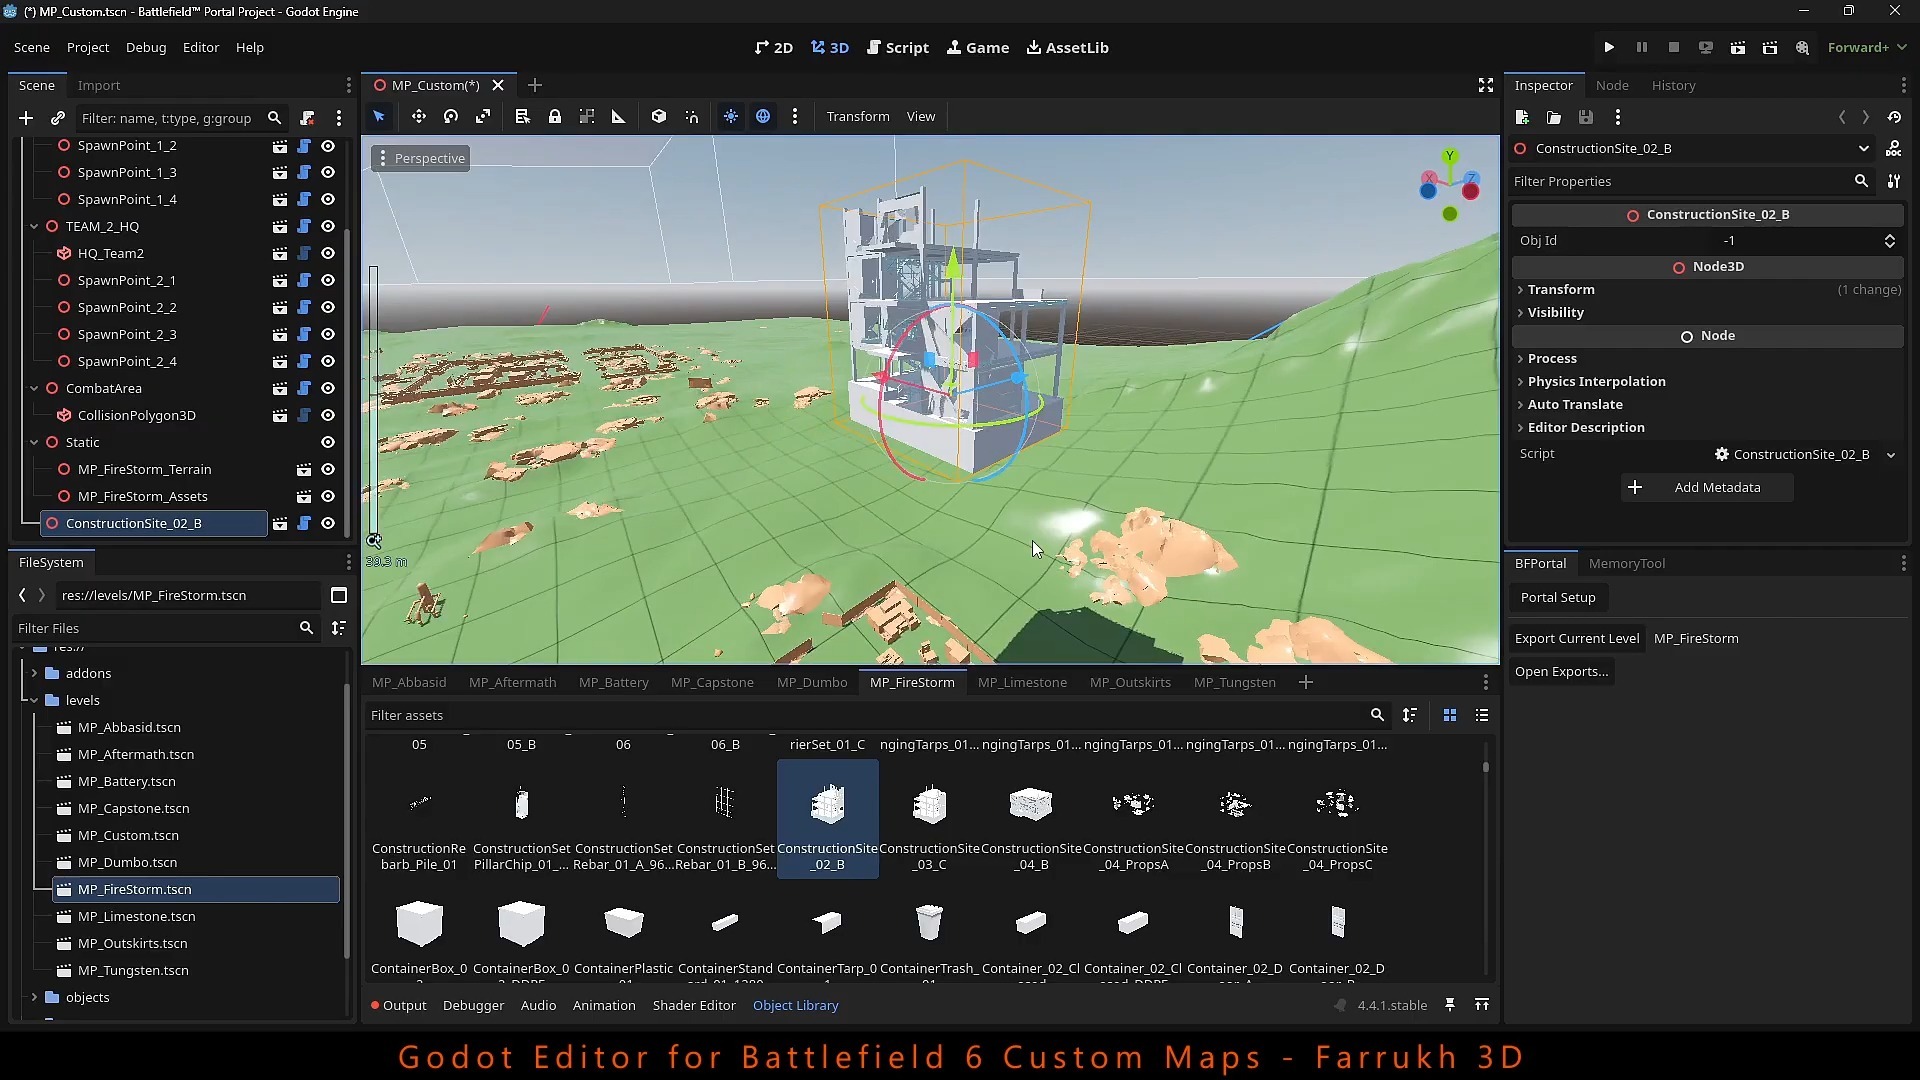
Task: Select the Scale mode tool
Action: 483,117
